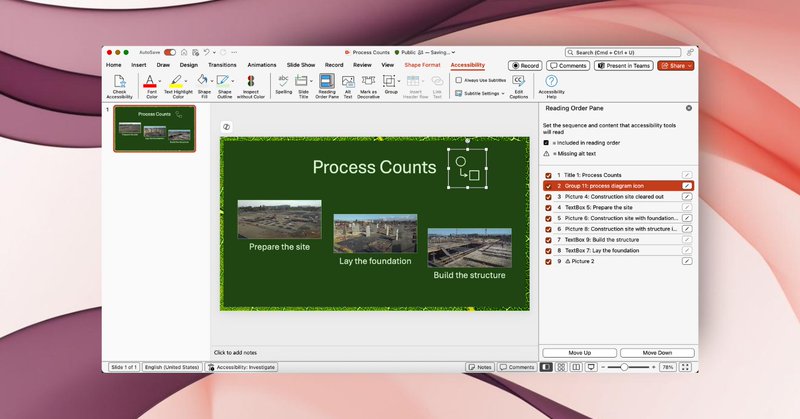Open the Shape Outline dropdown arrow
Viewport: 800px width, 419px height.
233,81
